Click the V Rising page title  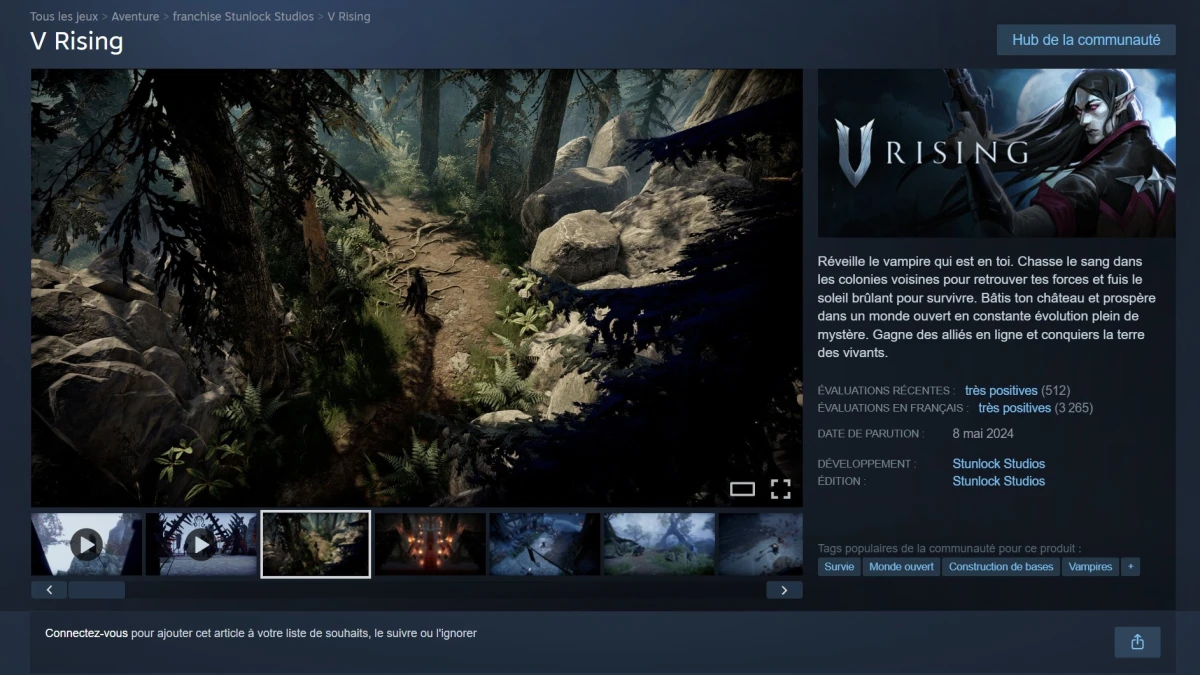pyautogui.click(x=77, y=41)
